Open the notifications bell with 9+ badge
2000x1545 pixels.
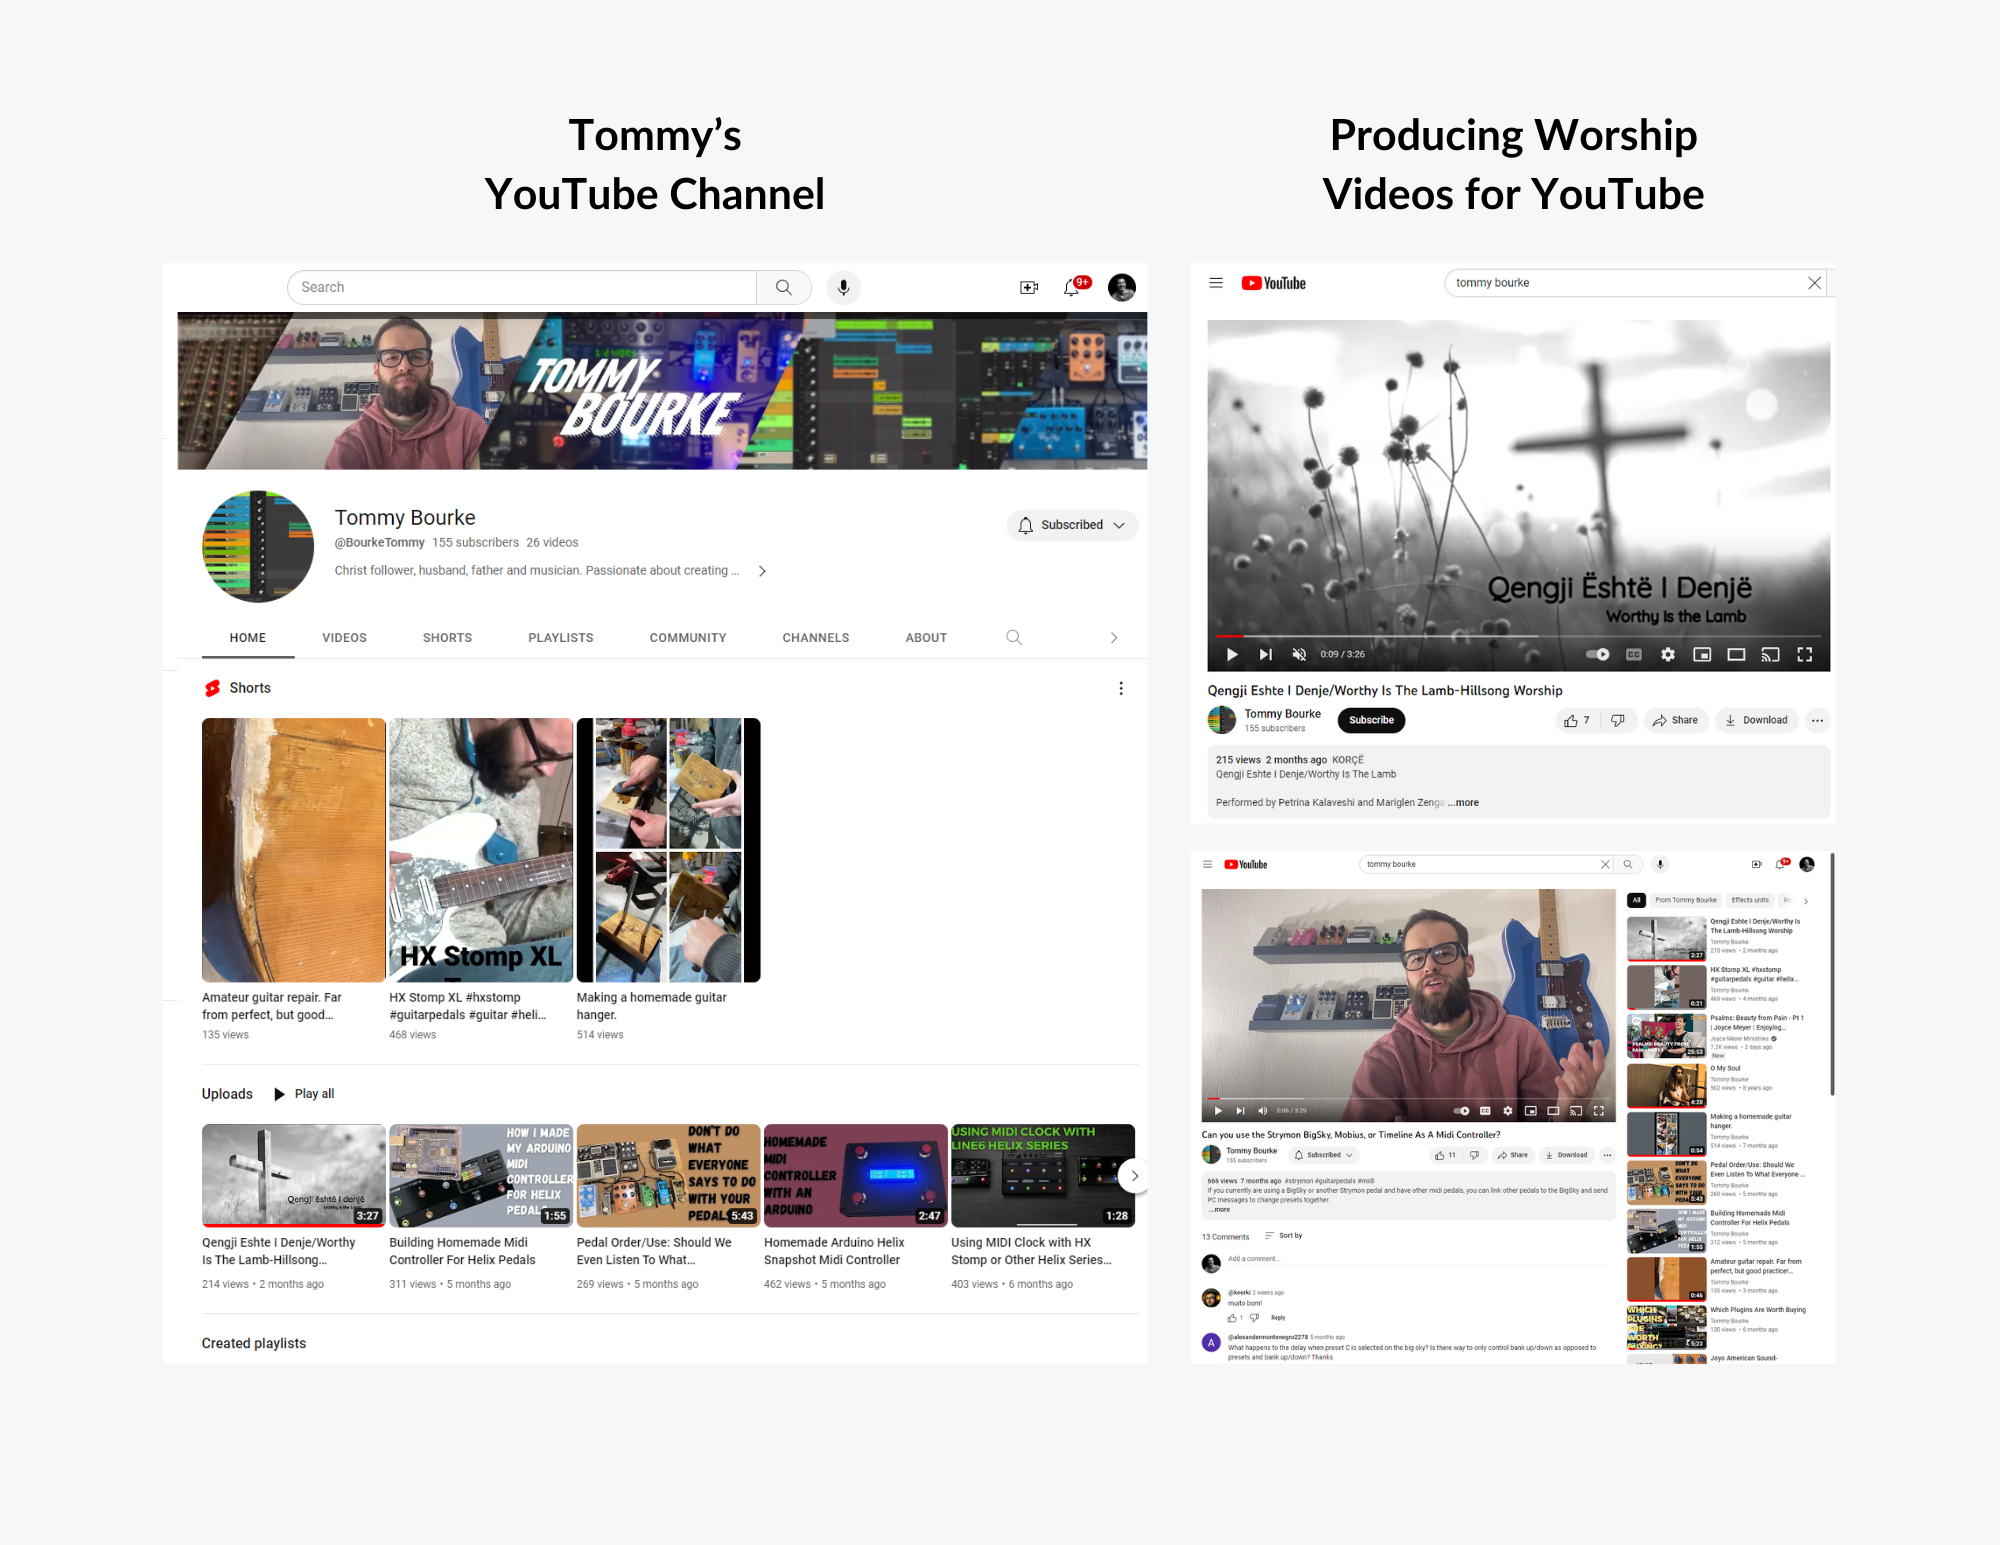point(1072,288)
